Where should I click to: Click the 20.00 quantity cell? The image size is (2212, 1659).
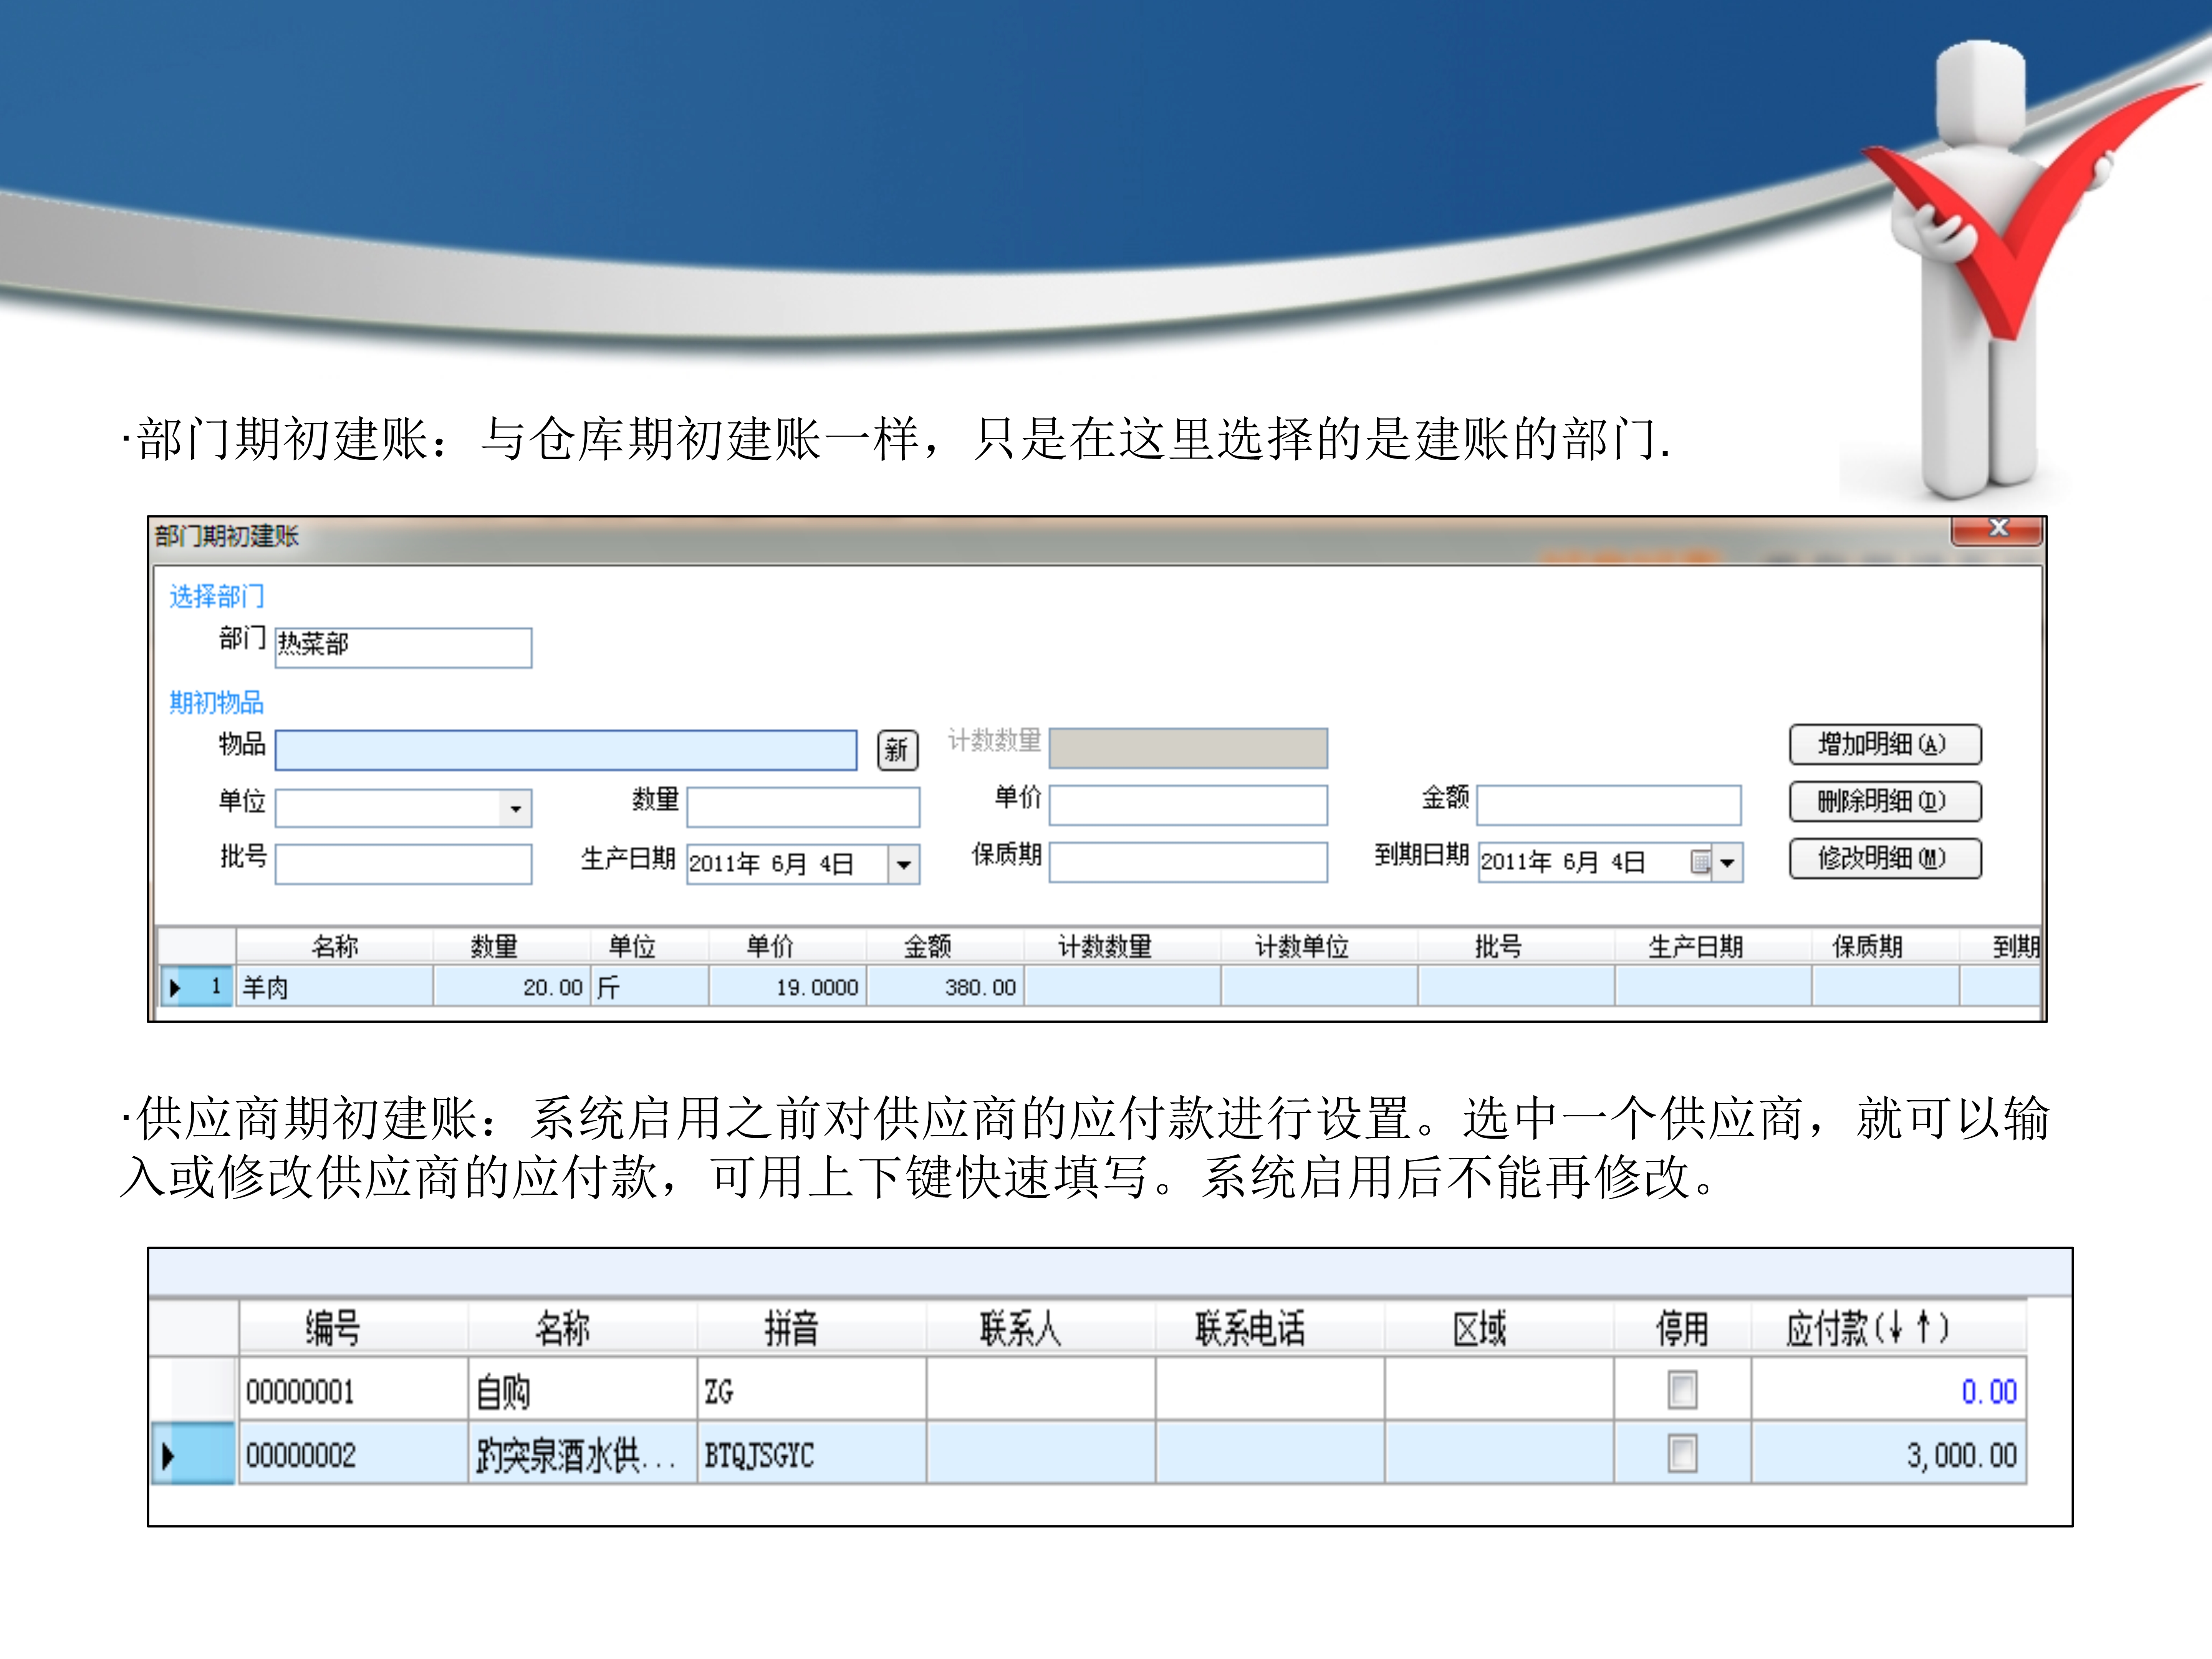click(x=512, y=987)
